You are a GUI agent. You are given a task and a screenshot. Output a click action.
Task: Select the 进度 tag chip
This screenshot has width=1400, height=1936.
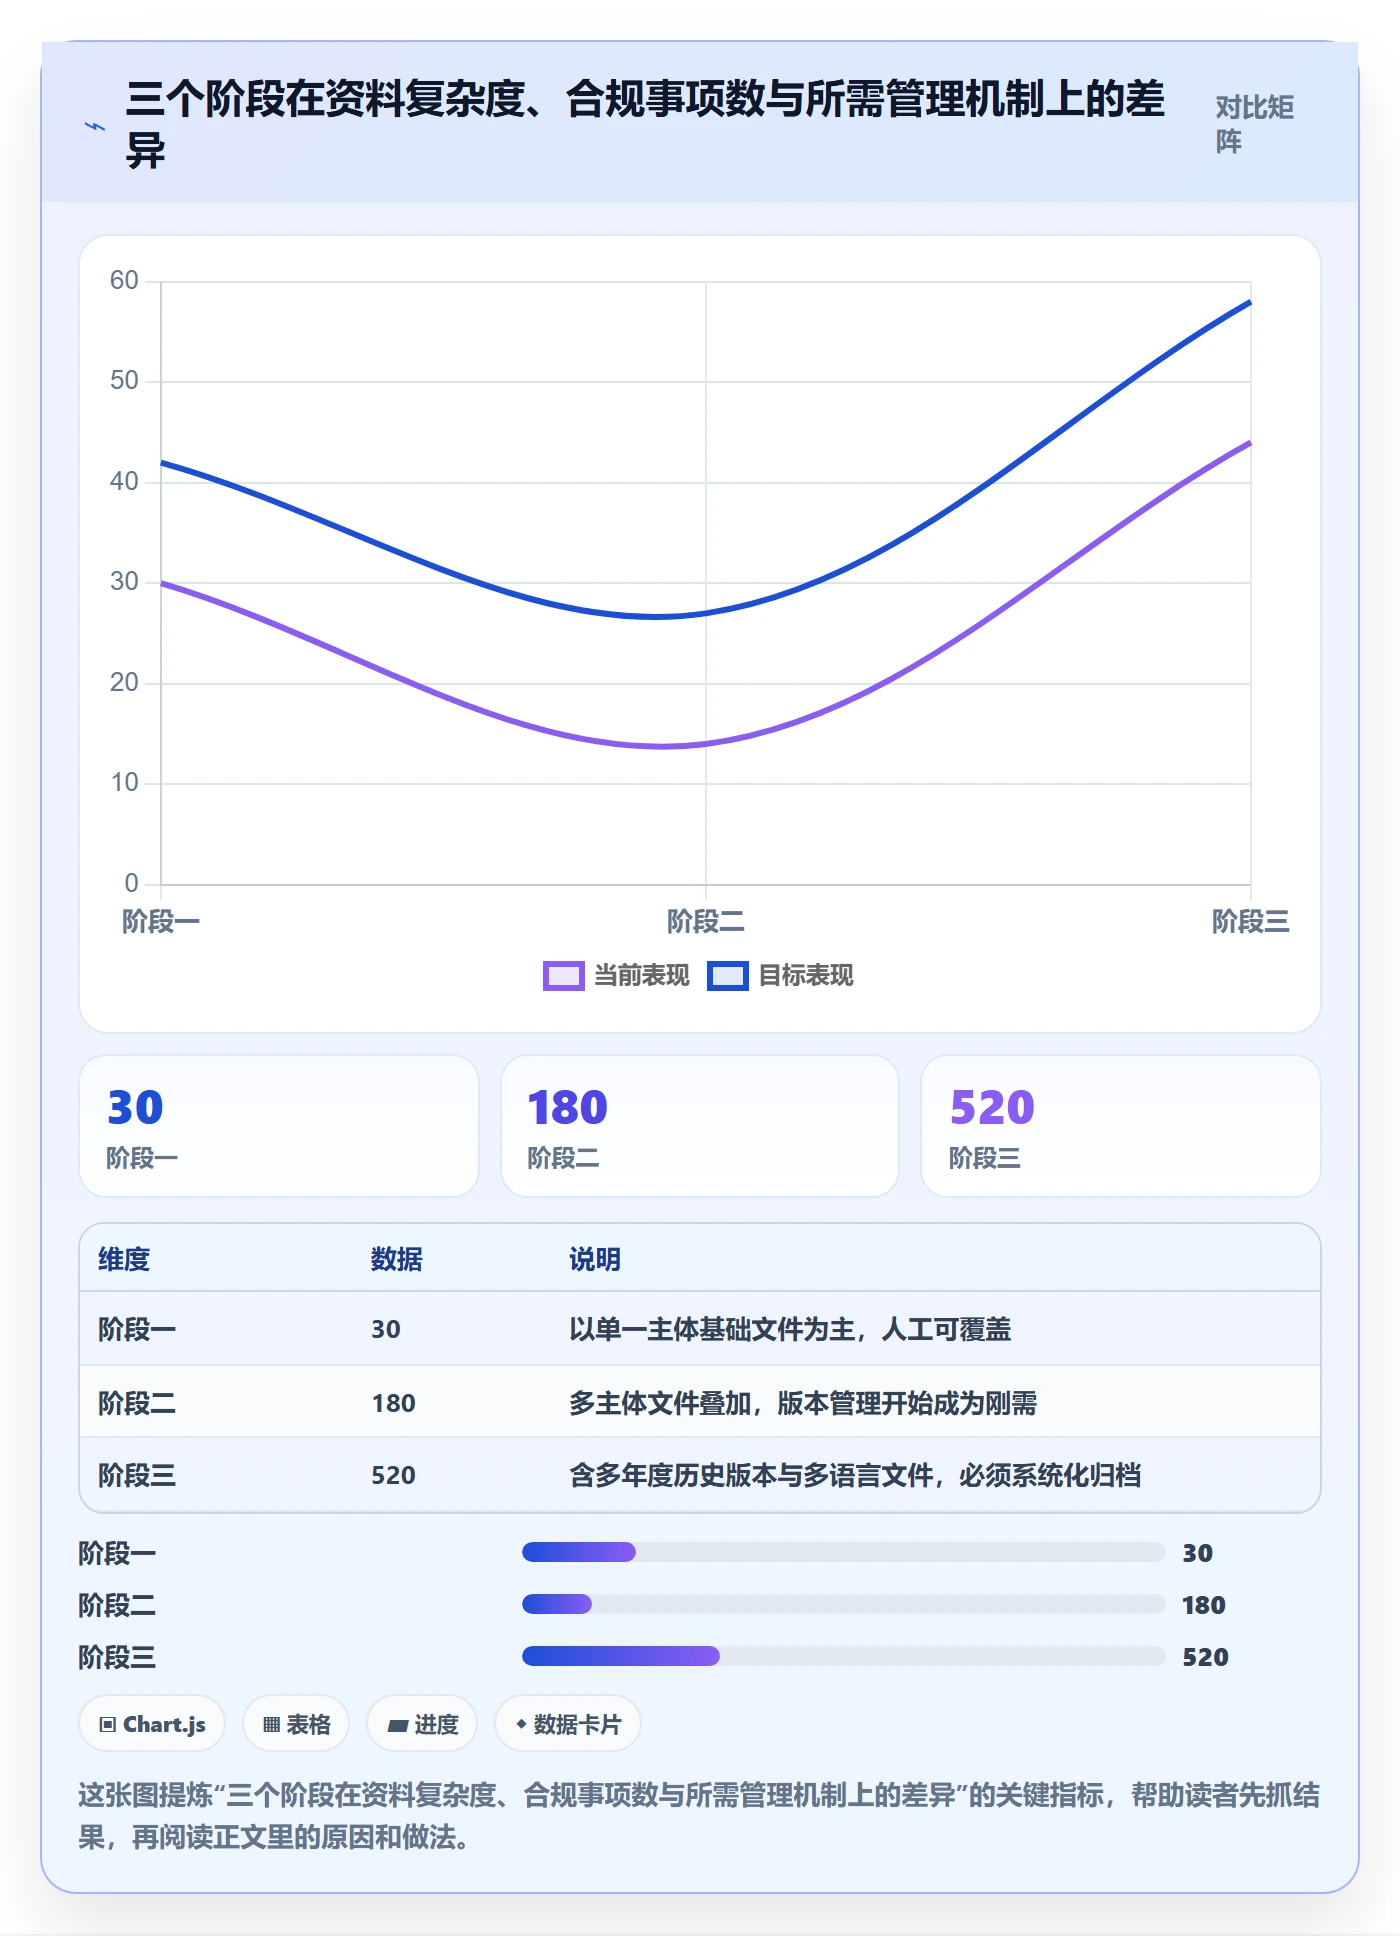(422, 1724)
